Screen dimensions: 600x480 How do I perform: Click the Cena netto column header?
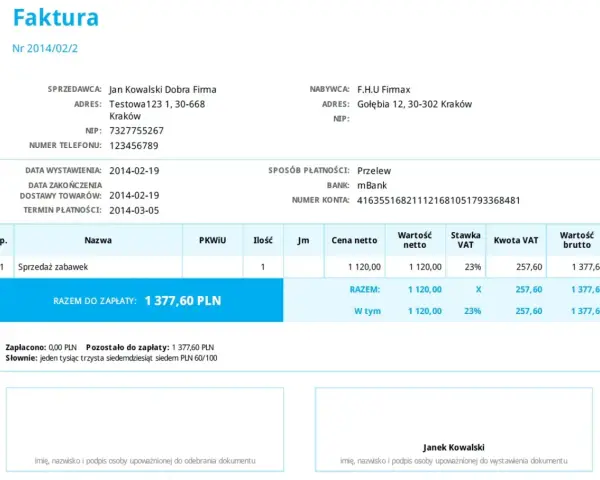(354, 240)
